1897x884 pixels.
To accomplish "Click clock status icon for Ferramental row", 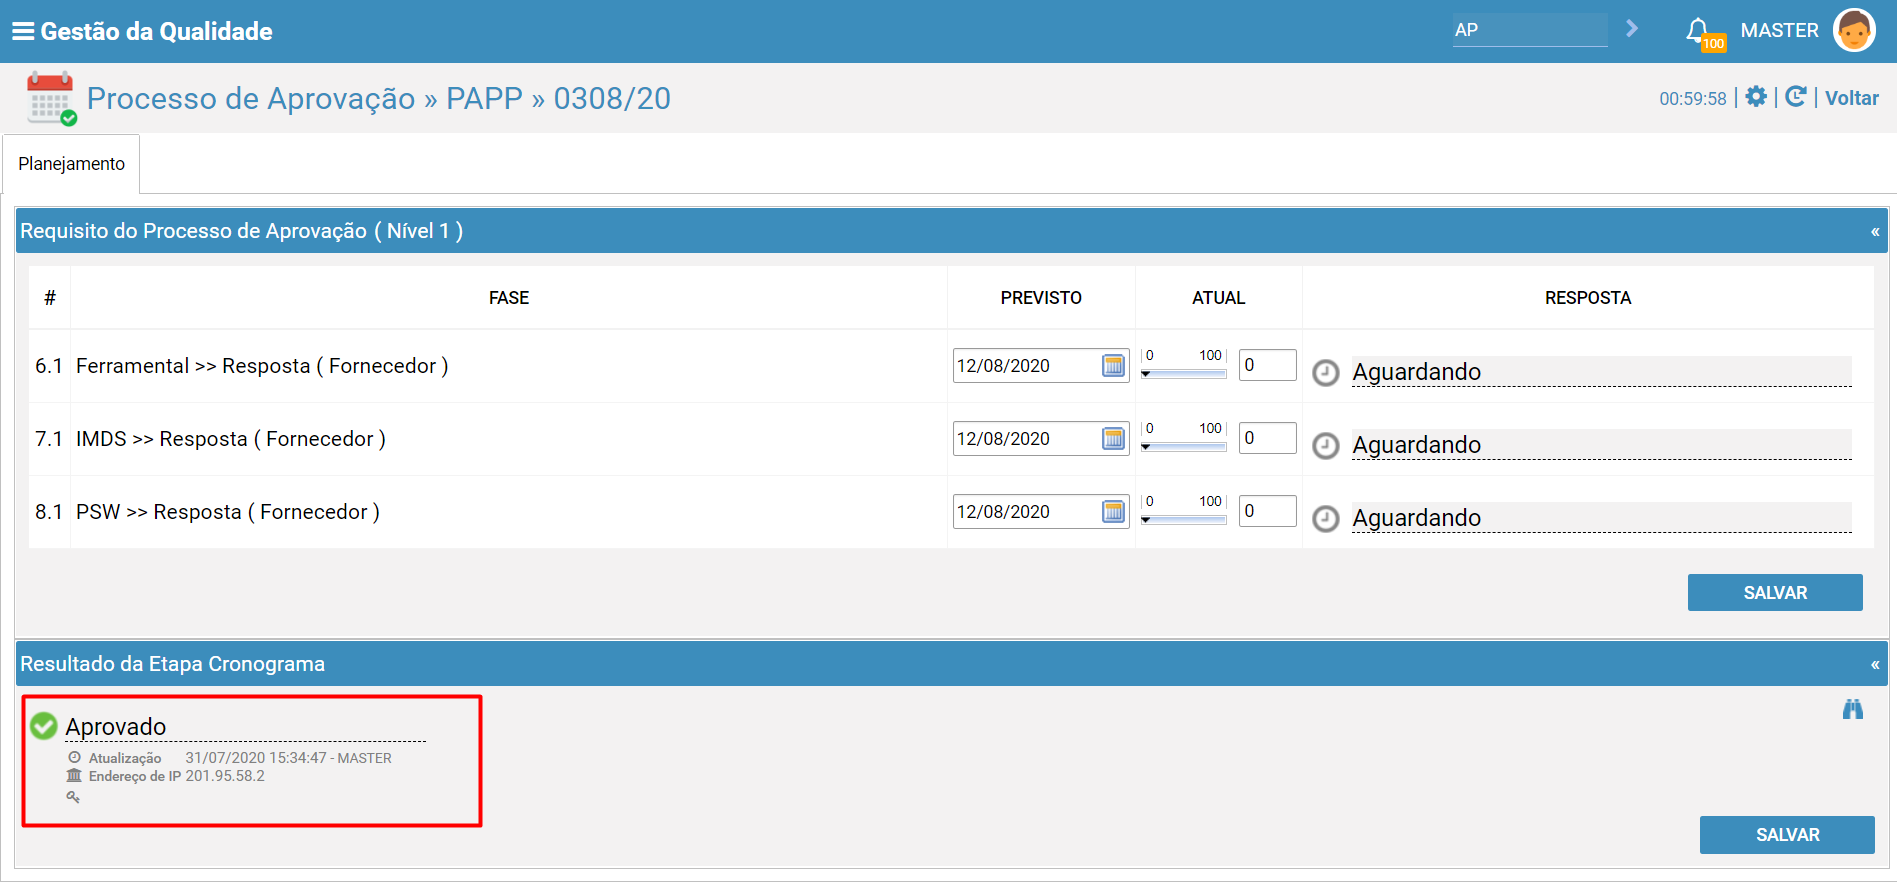I will click(x=1325, y=373).
